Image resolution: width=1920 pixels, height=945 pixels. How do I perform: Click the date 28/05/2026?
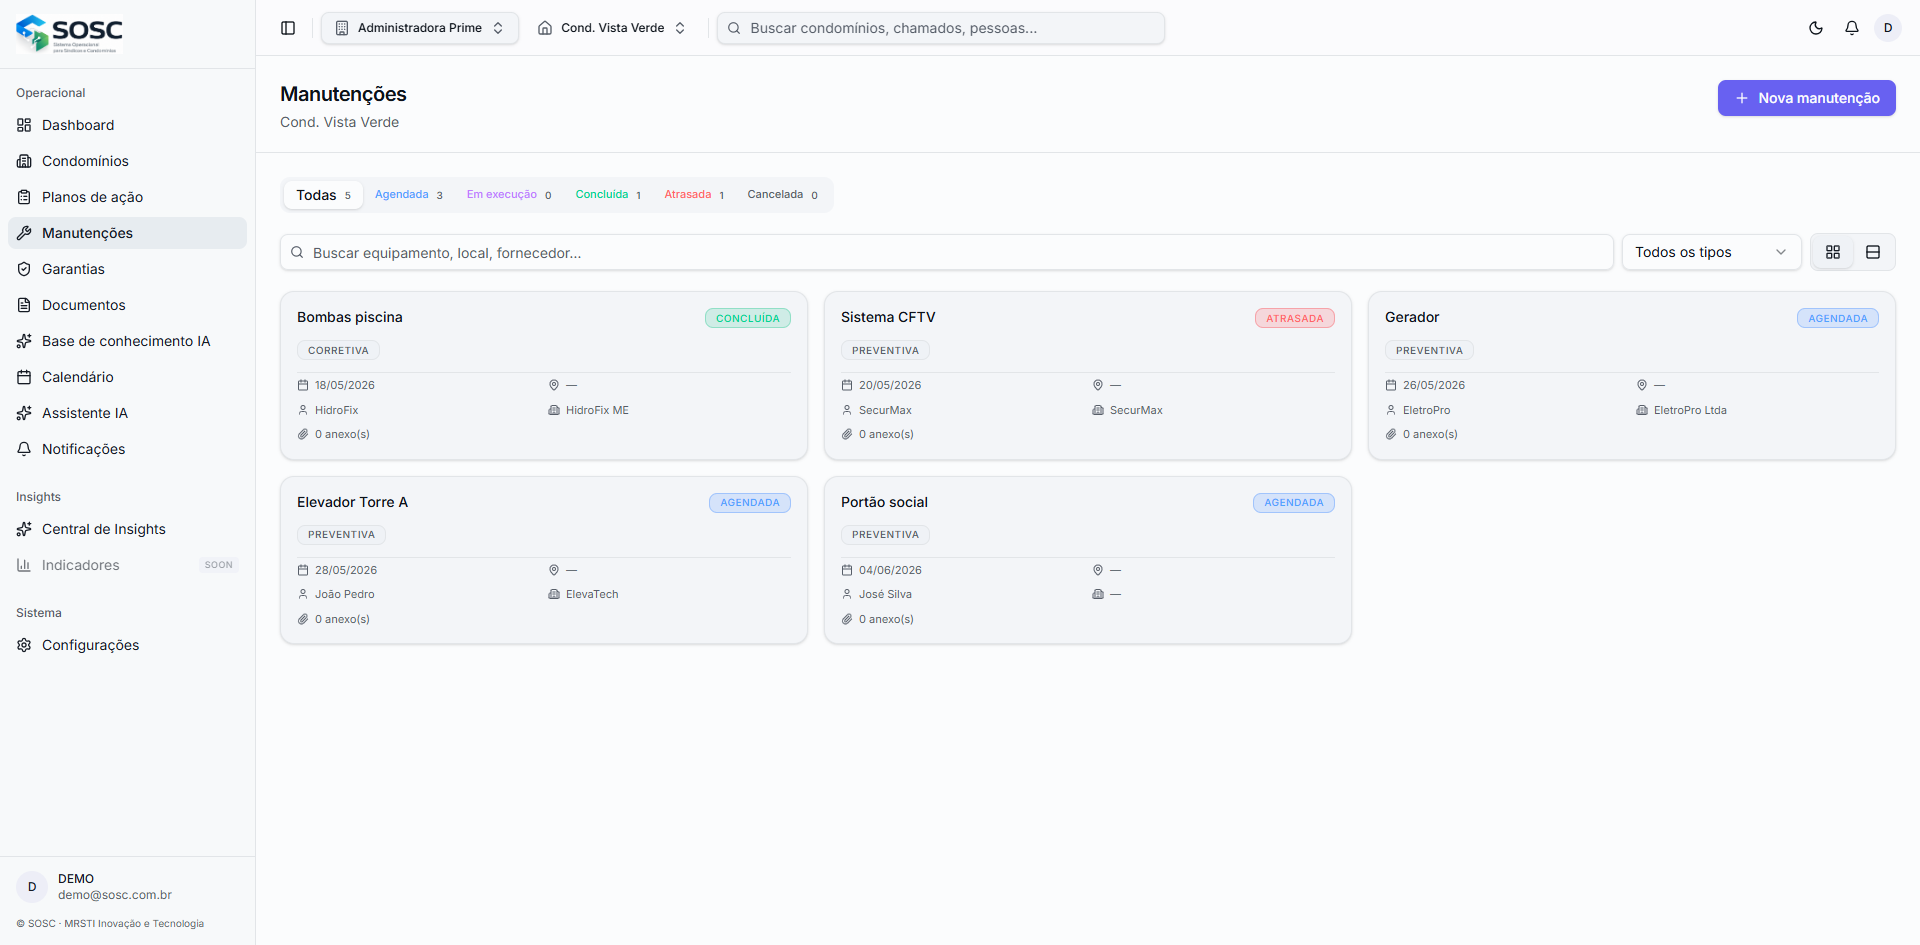click(346, 570)
